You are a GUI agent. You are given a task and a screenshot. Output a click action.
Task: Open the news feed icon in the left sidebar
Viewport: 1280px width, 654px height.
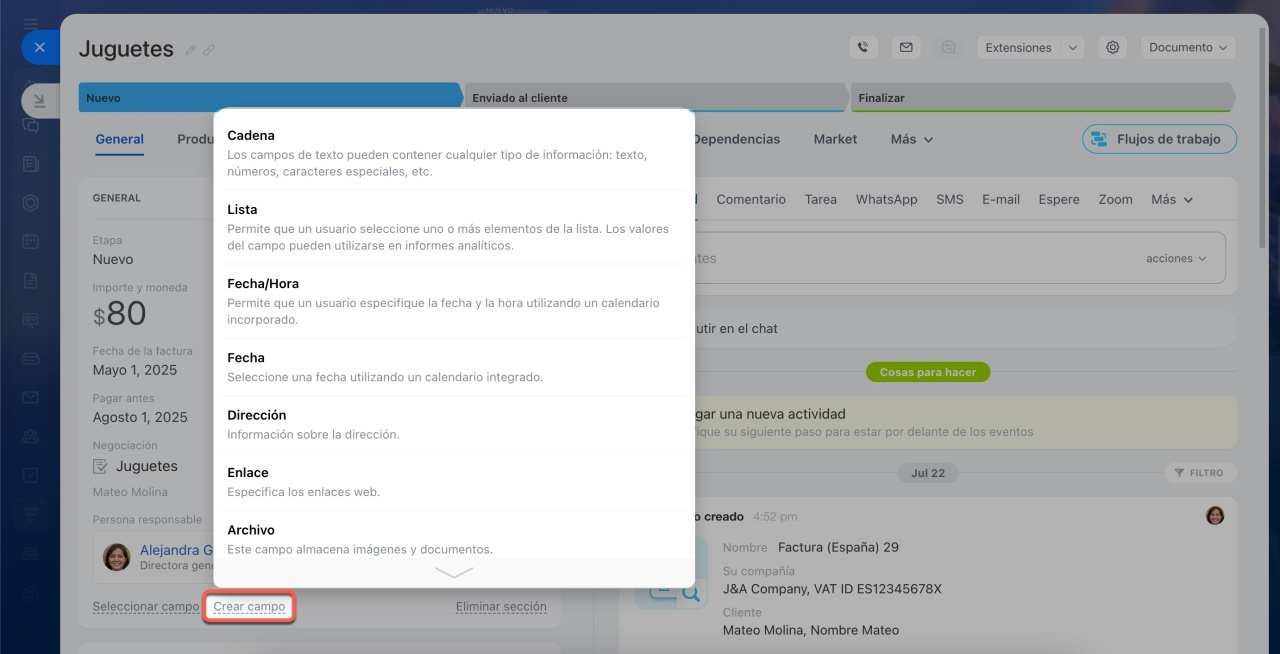31,164
